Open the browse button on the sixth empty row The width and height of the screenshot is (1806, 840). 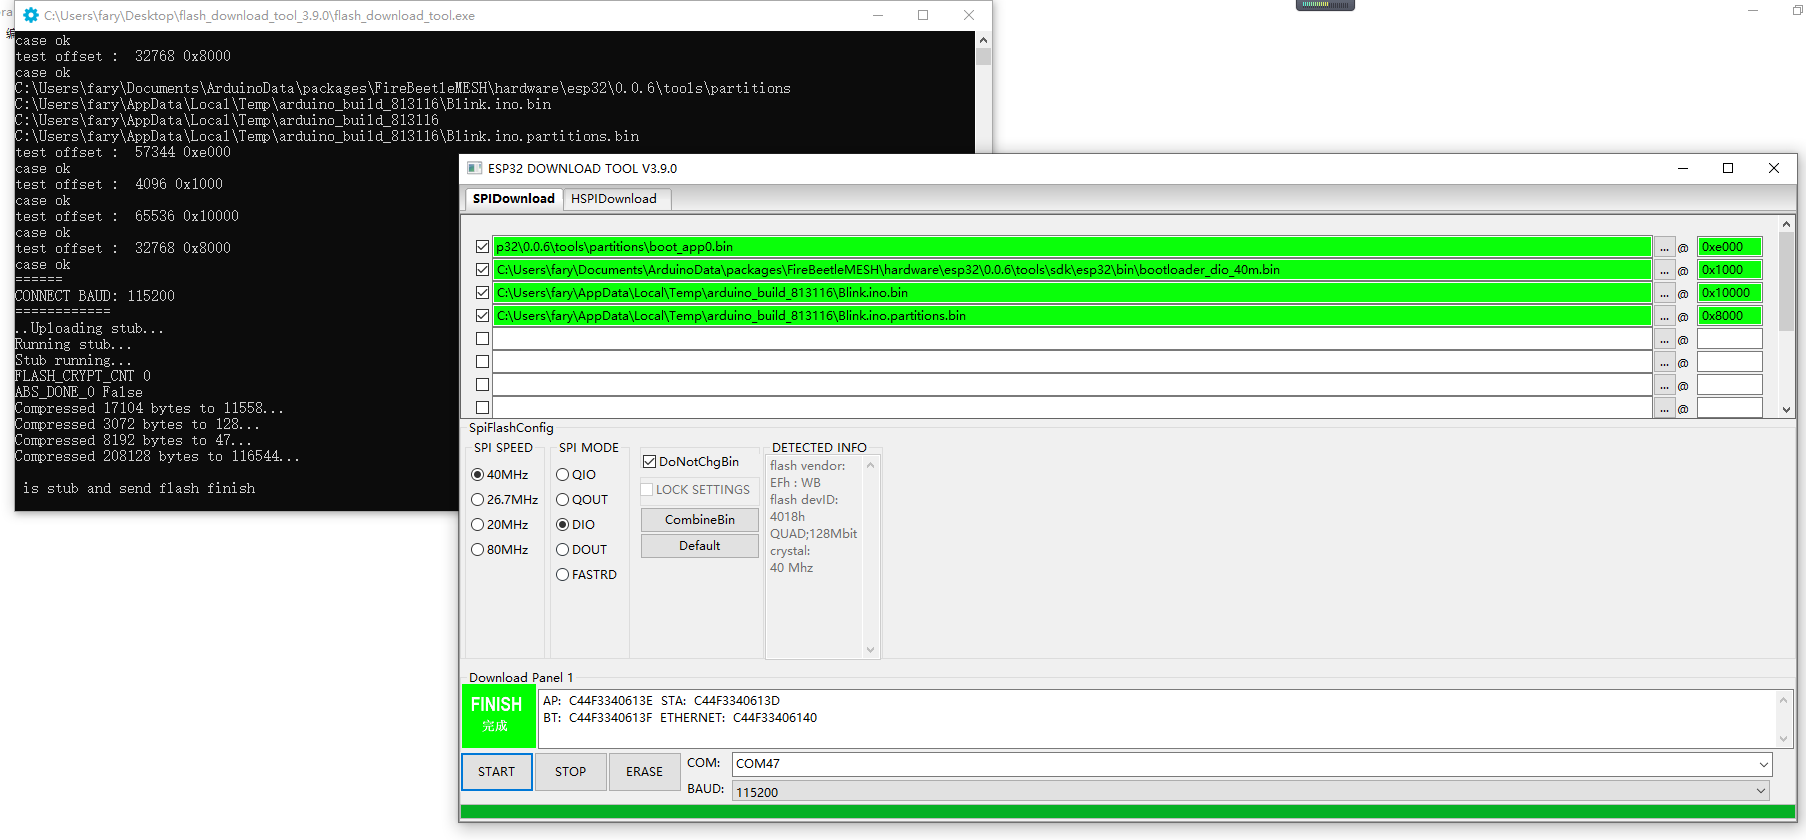1664,362
